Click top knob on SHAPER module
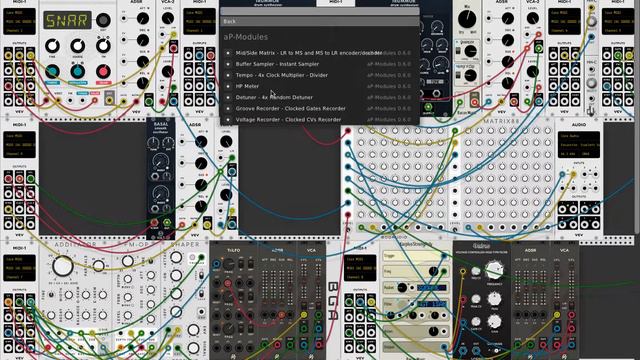 [176, 257]
